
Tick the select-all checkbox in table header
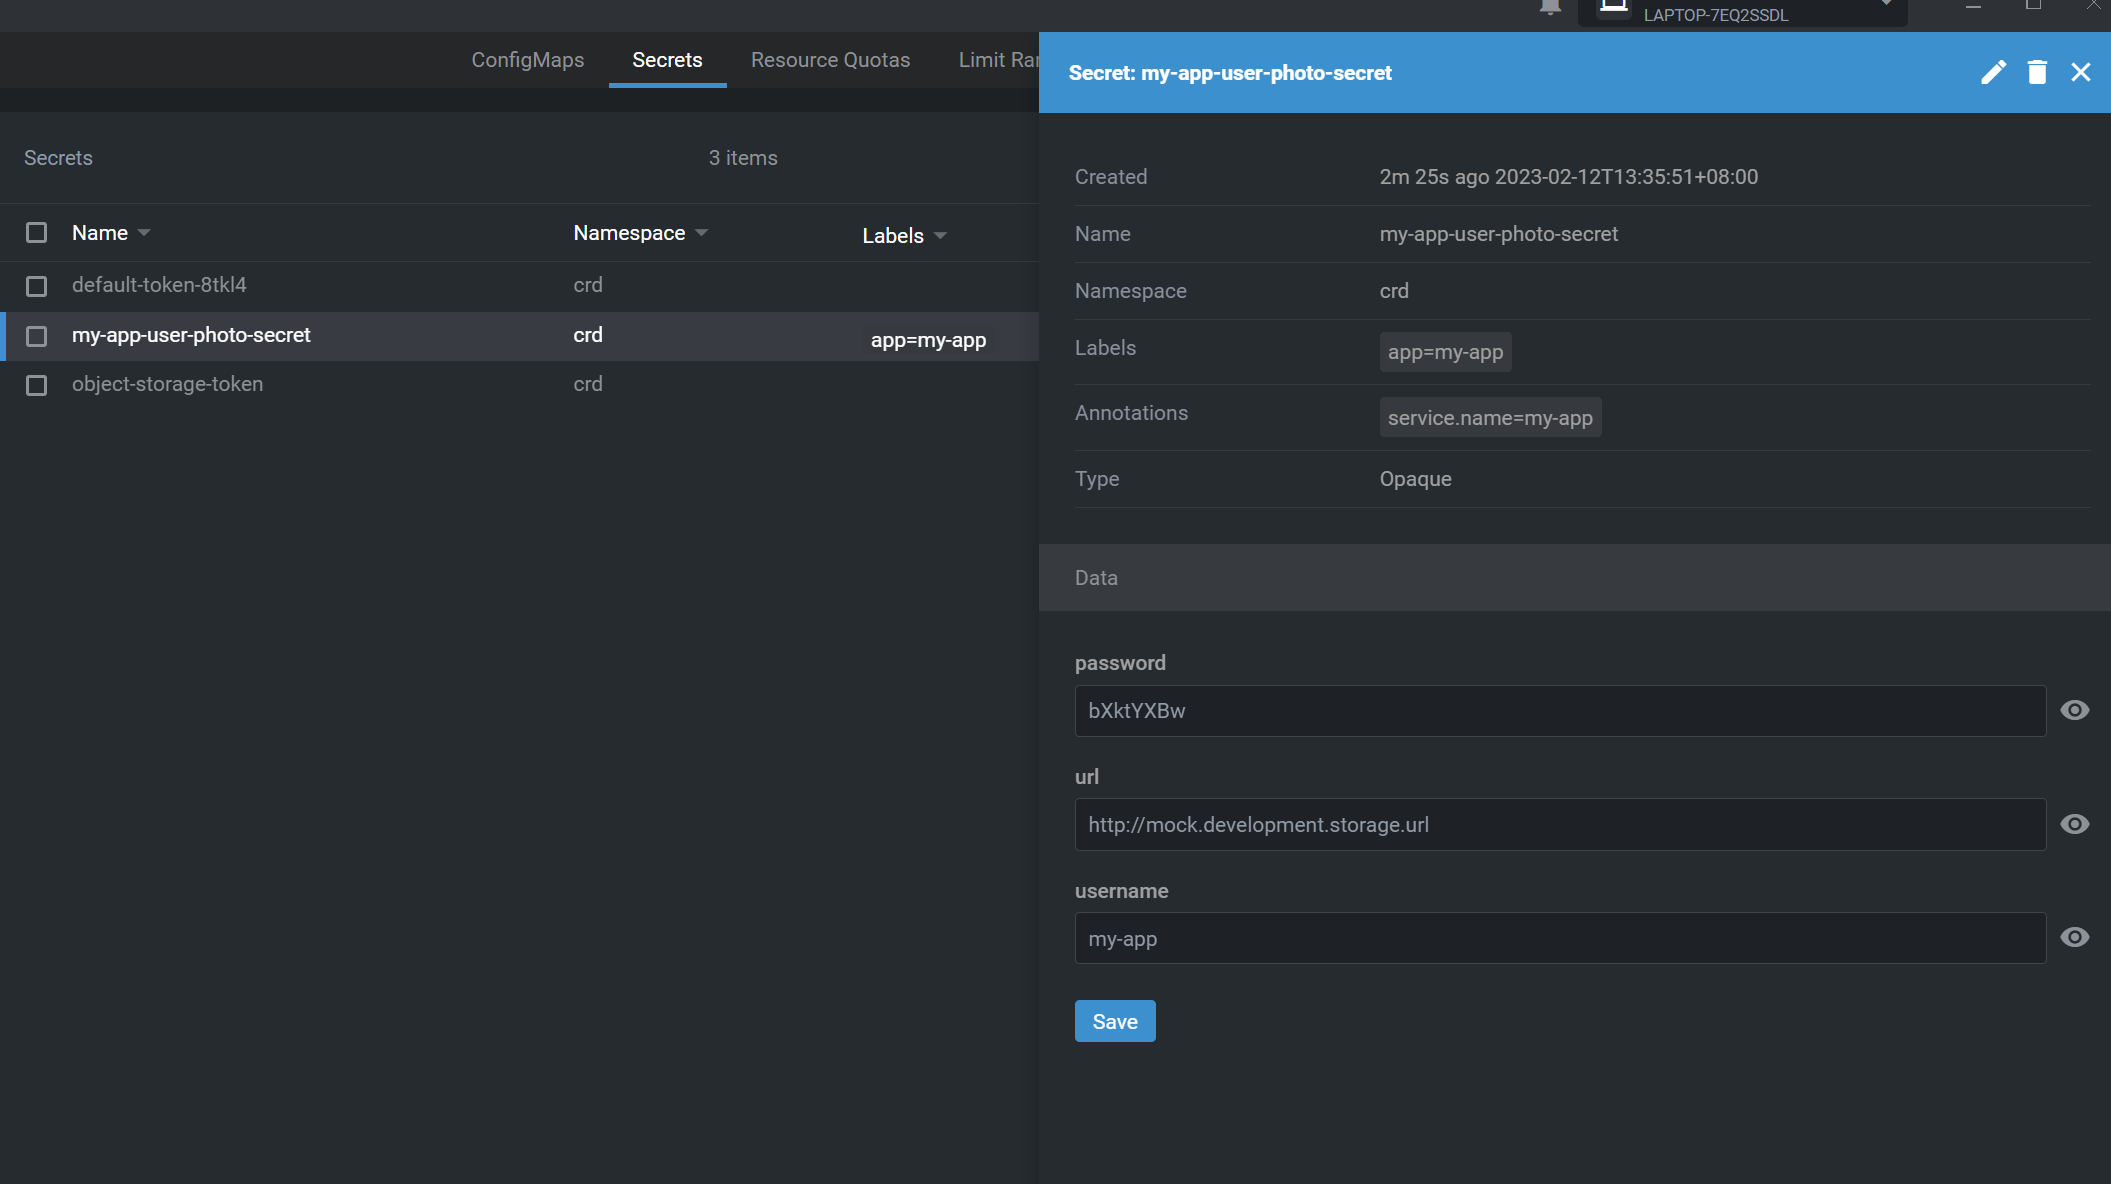37,233
